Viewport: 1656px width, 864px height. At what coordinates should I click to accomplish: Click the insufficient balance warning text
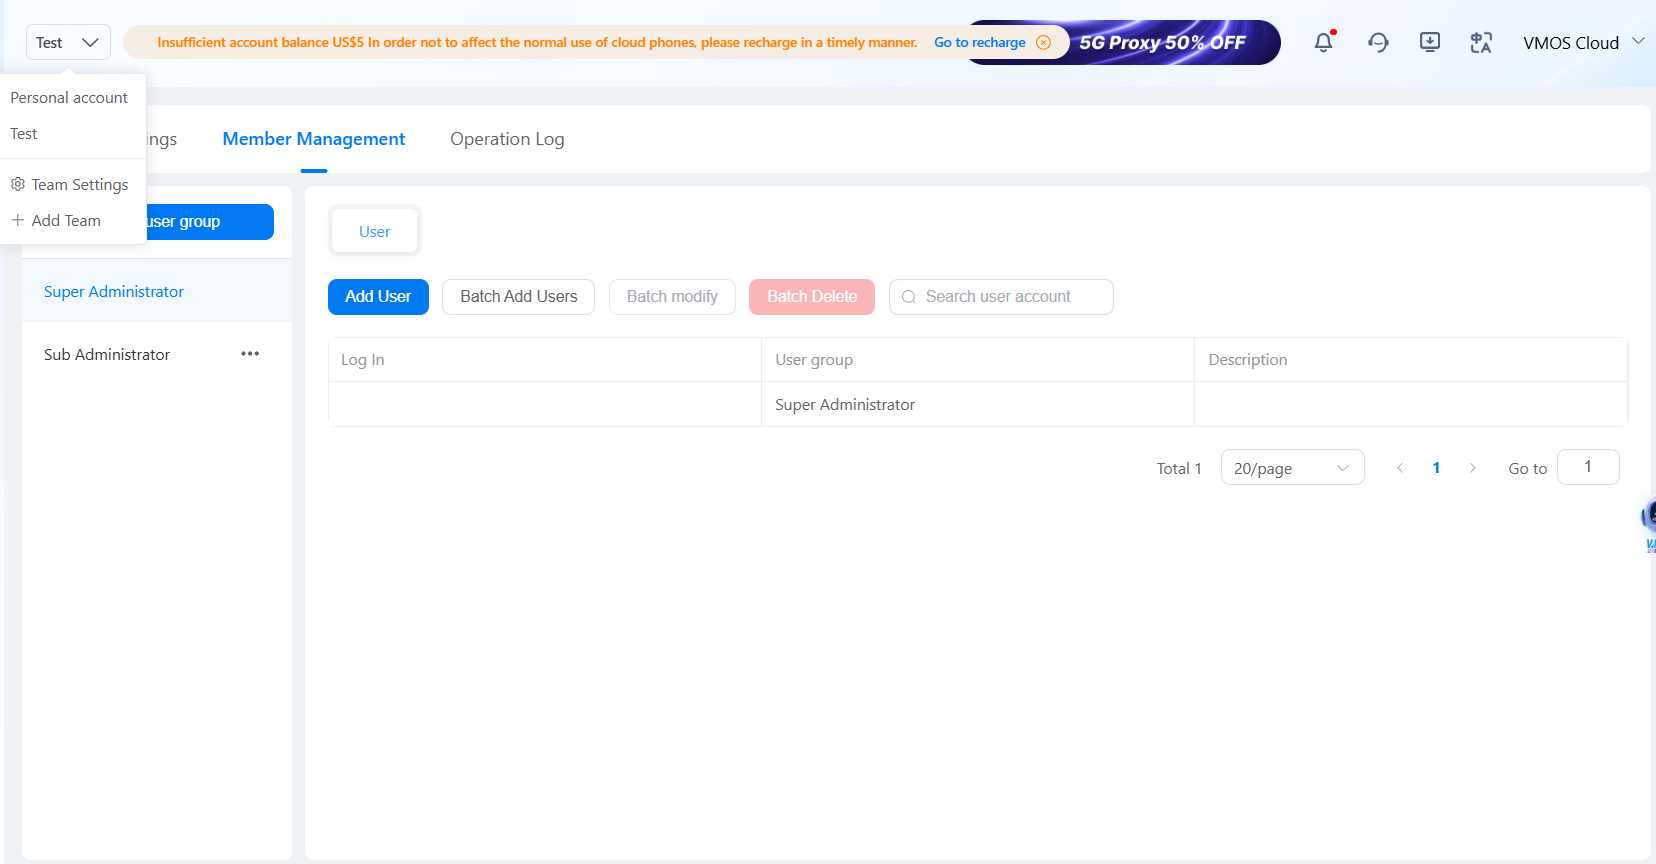537,42
